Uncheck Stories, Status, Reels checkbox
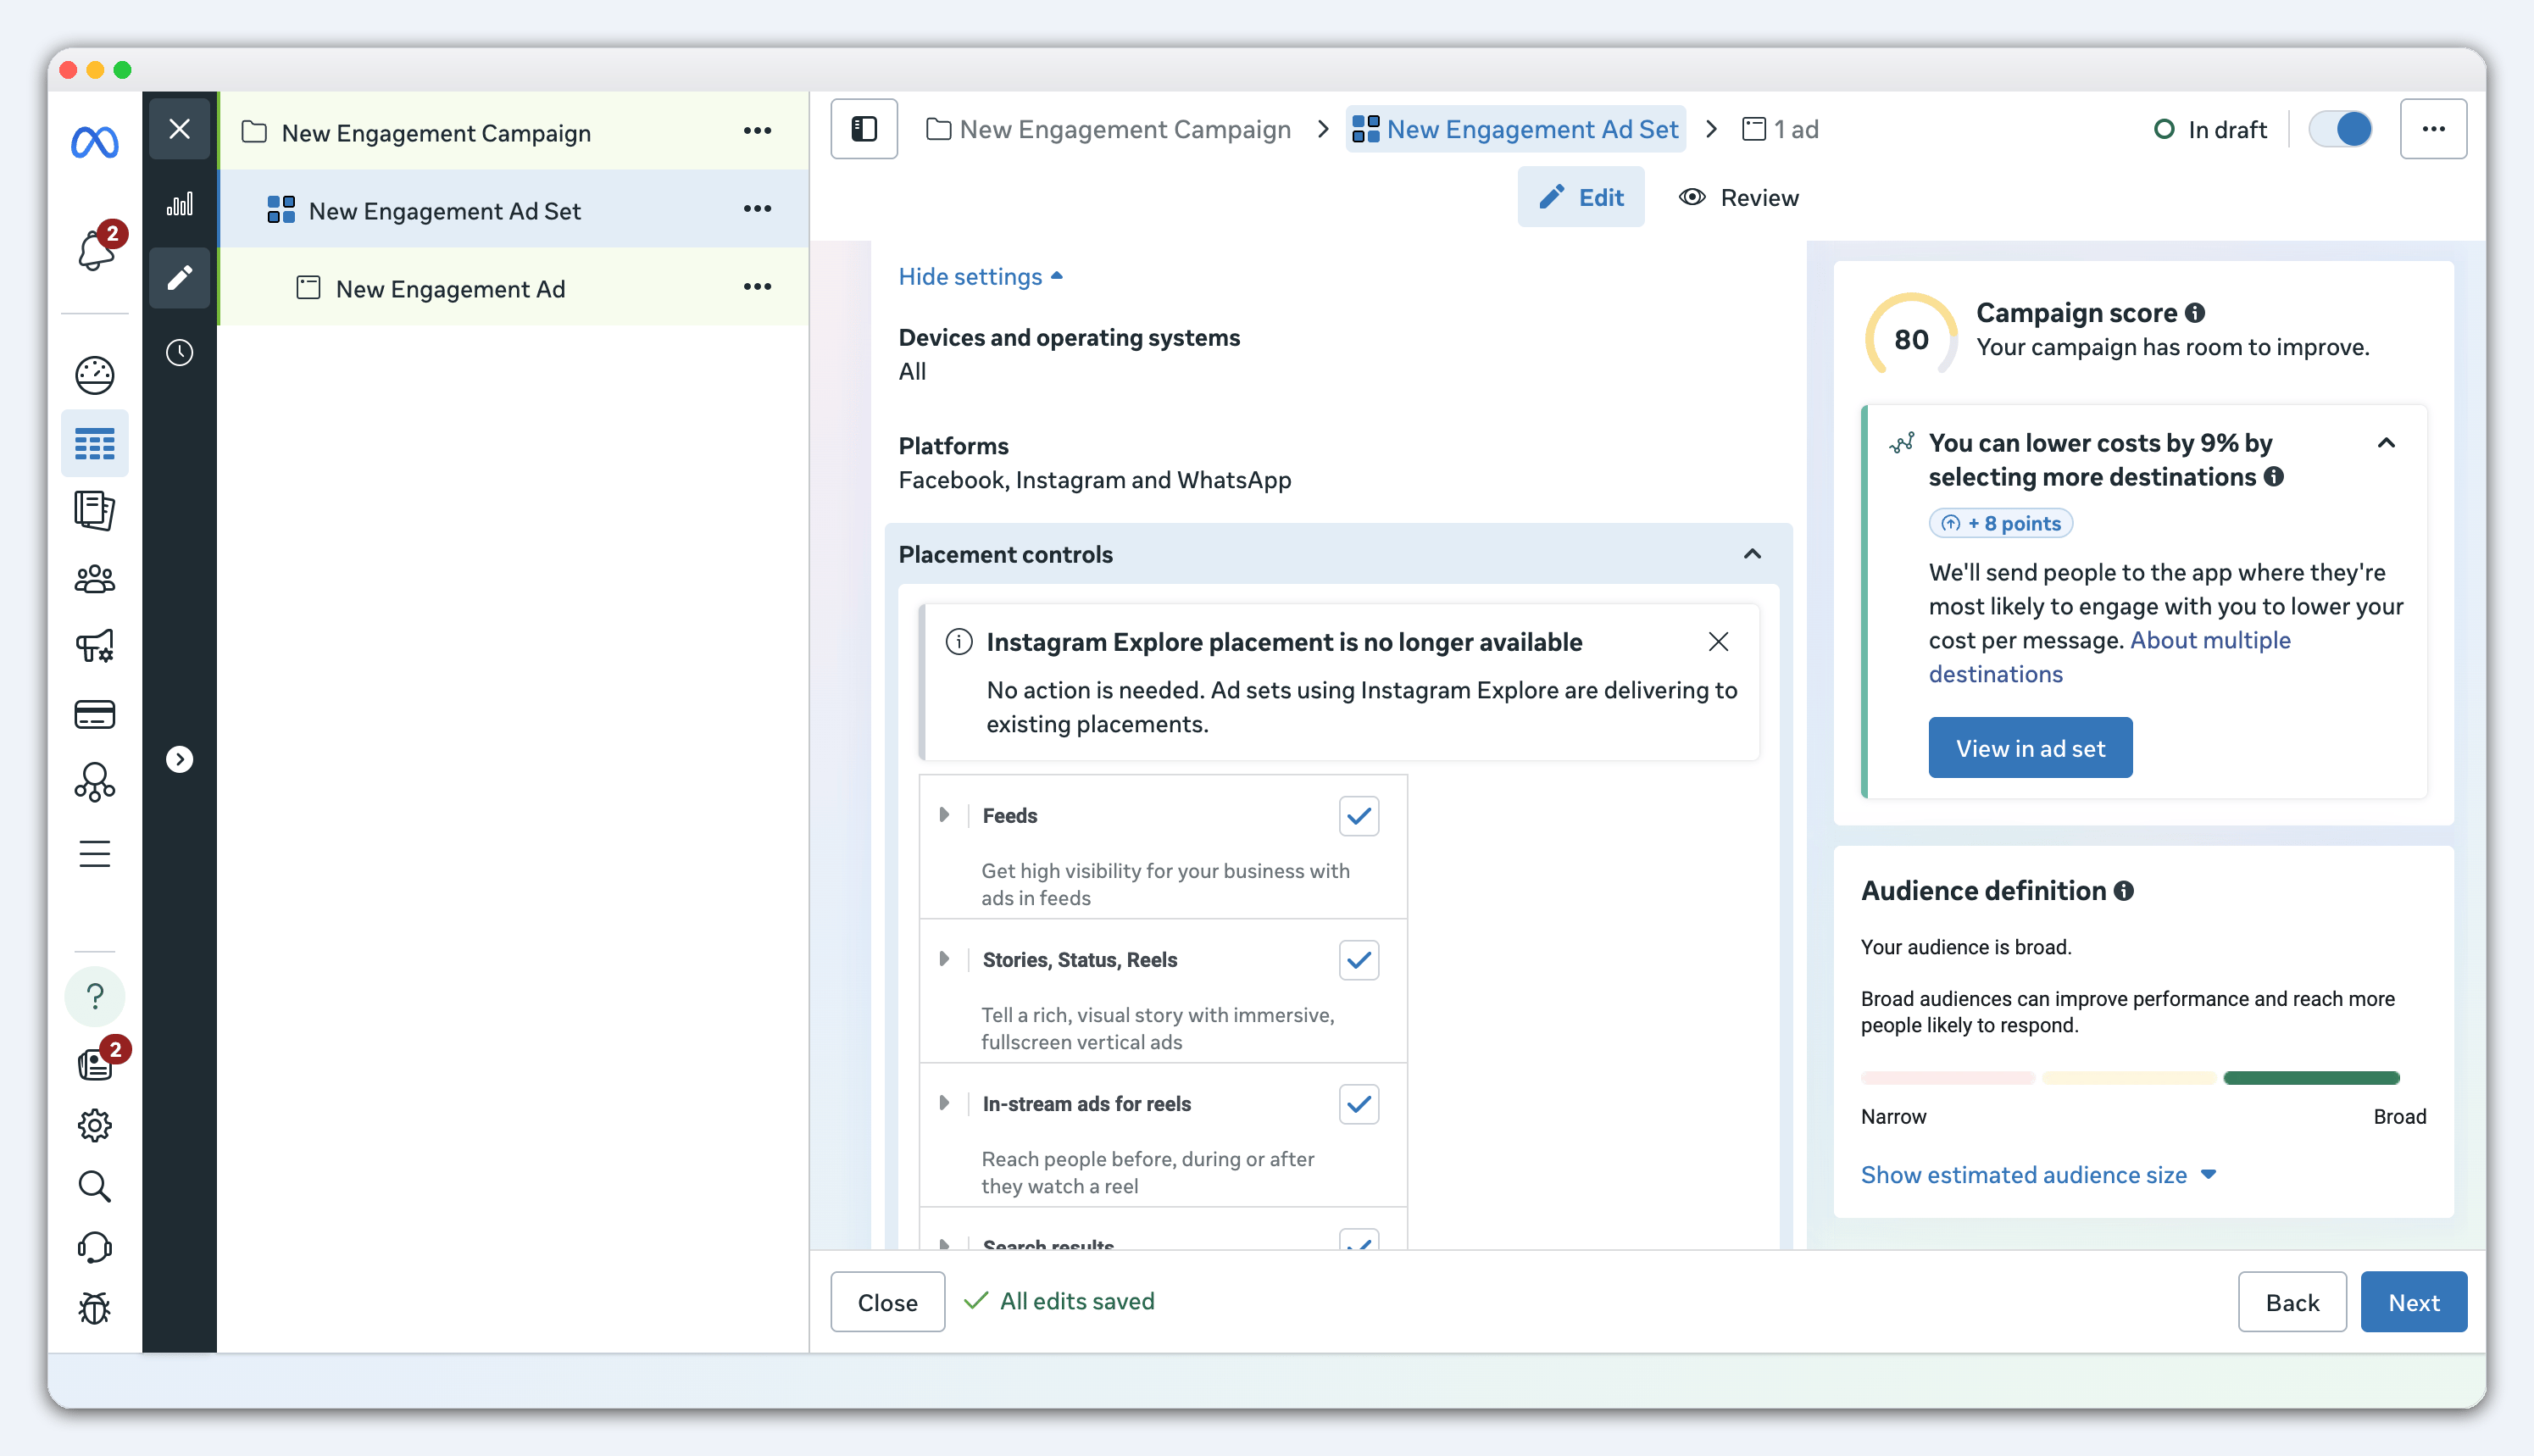Screen dimensions: 2534x1456 (x=1359, y=960)
